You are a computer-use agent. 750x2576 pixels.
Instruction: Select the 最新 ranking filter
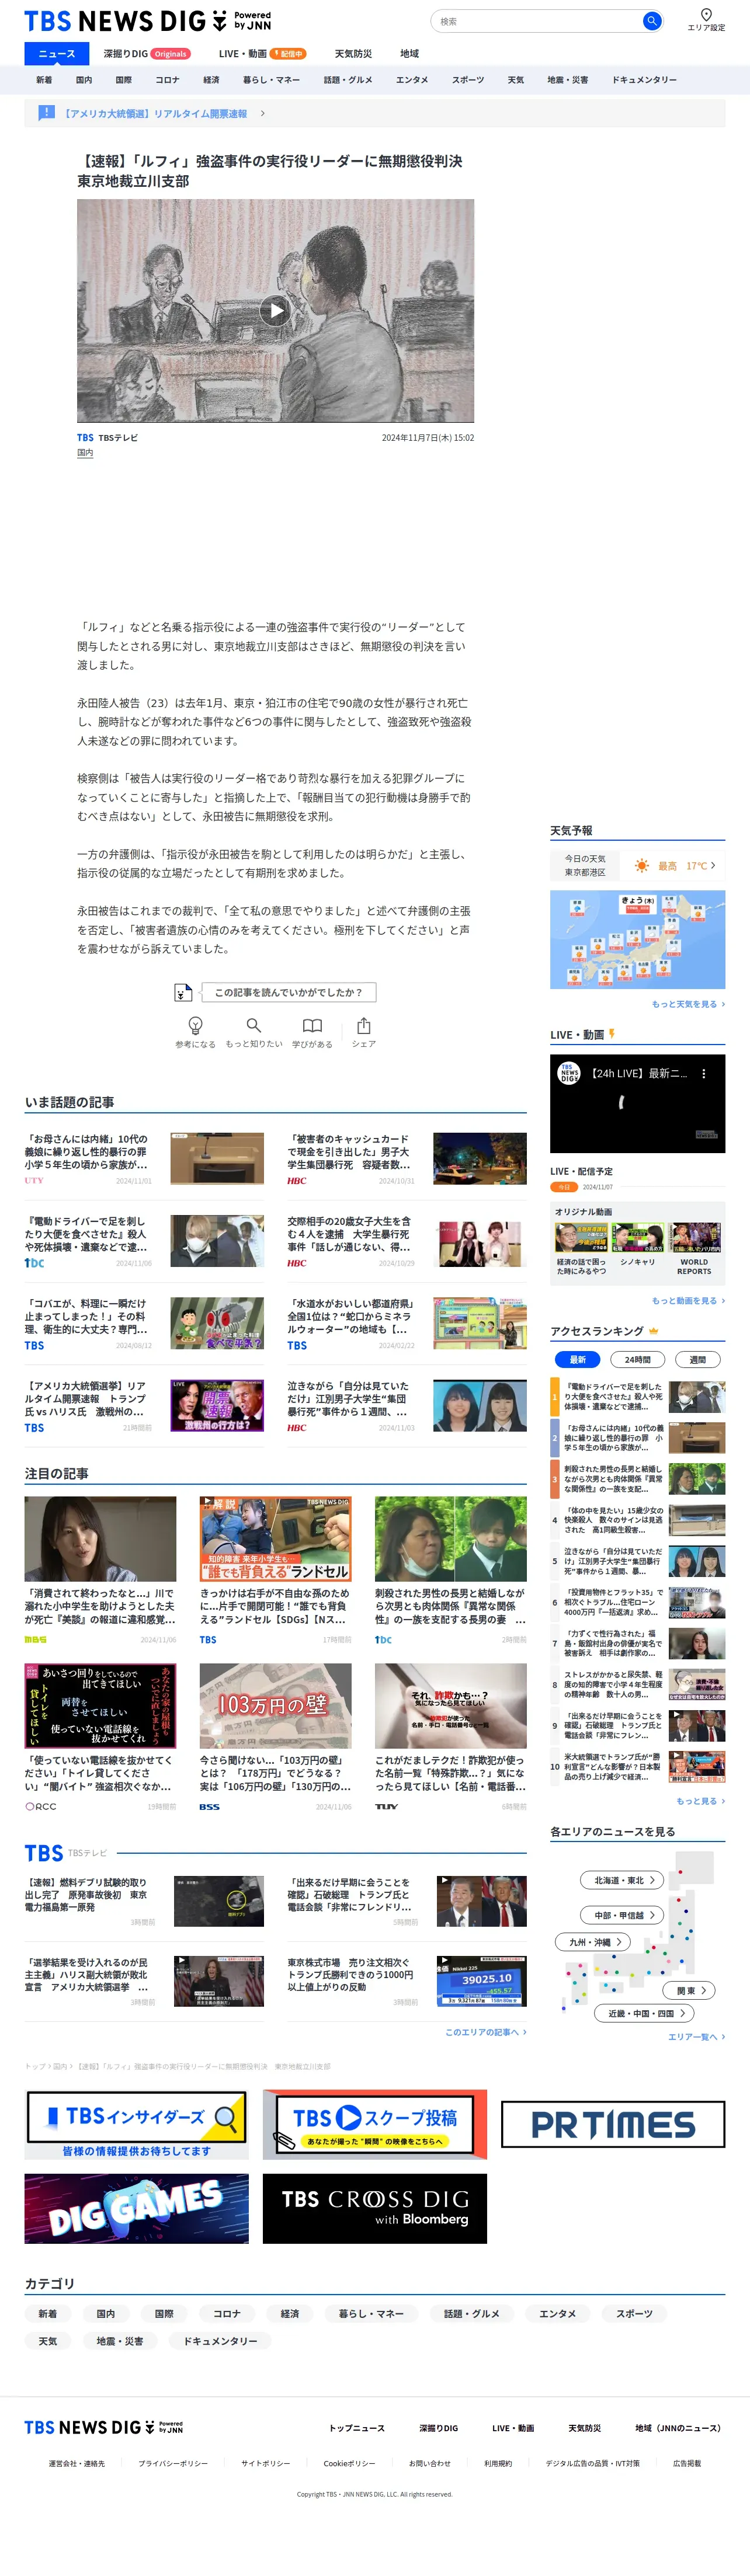coord(577,1359)
